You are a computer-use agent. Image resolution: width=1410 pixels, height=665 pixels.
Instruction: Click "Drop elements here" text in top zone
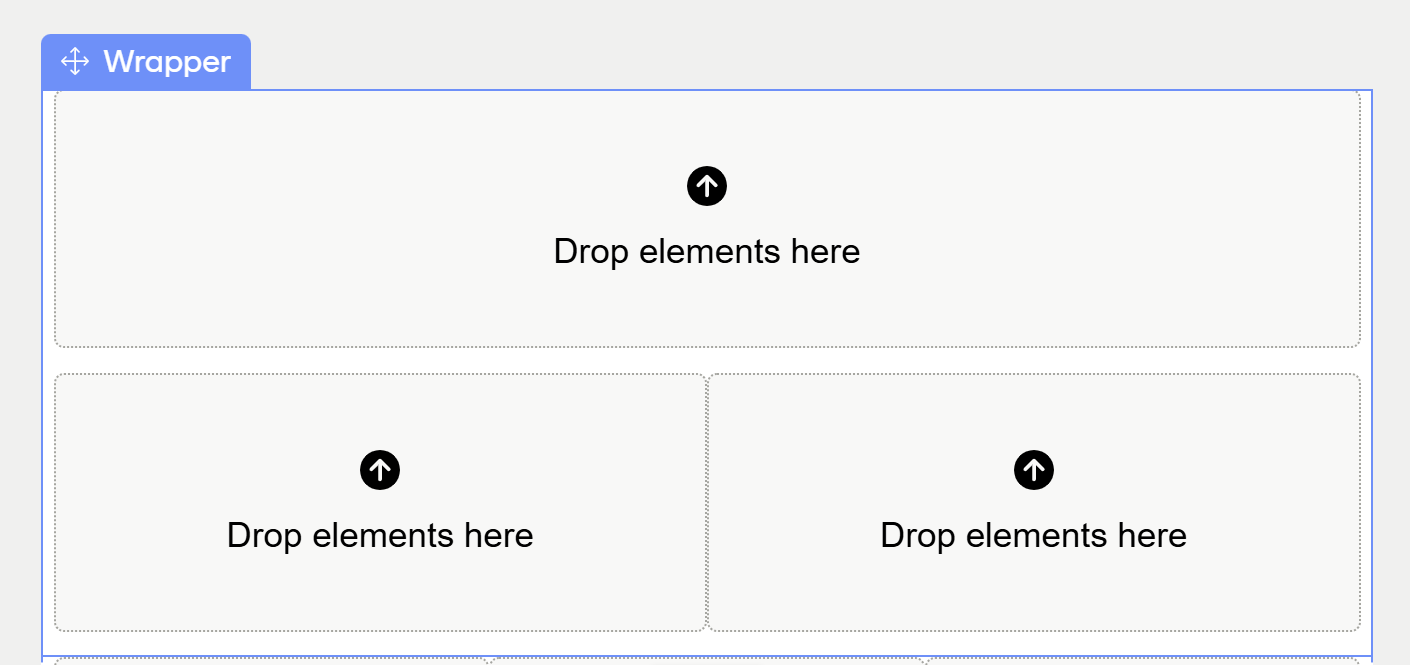707,251
